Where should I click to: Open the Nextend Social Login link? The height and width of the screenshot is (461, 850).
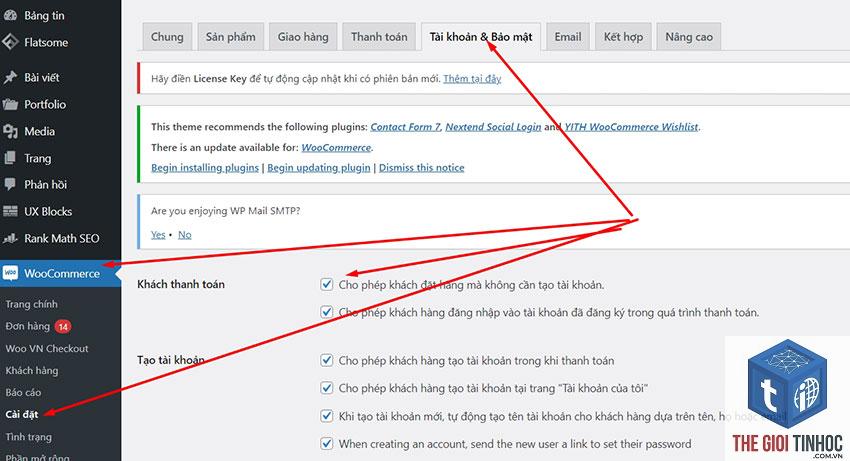pos(493,127)
